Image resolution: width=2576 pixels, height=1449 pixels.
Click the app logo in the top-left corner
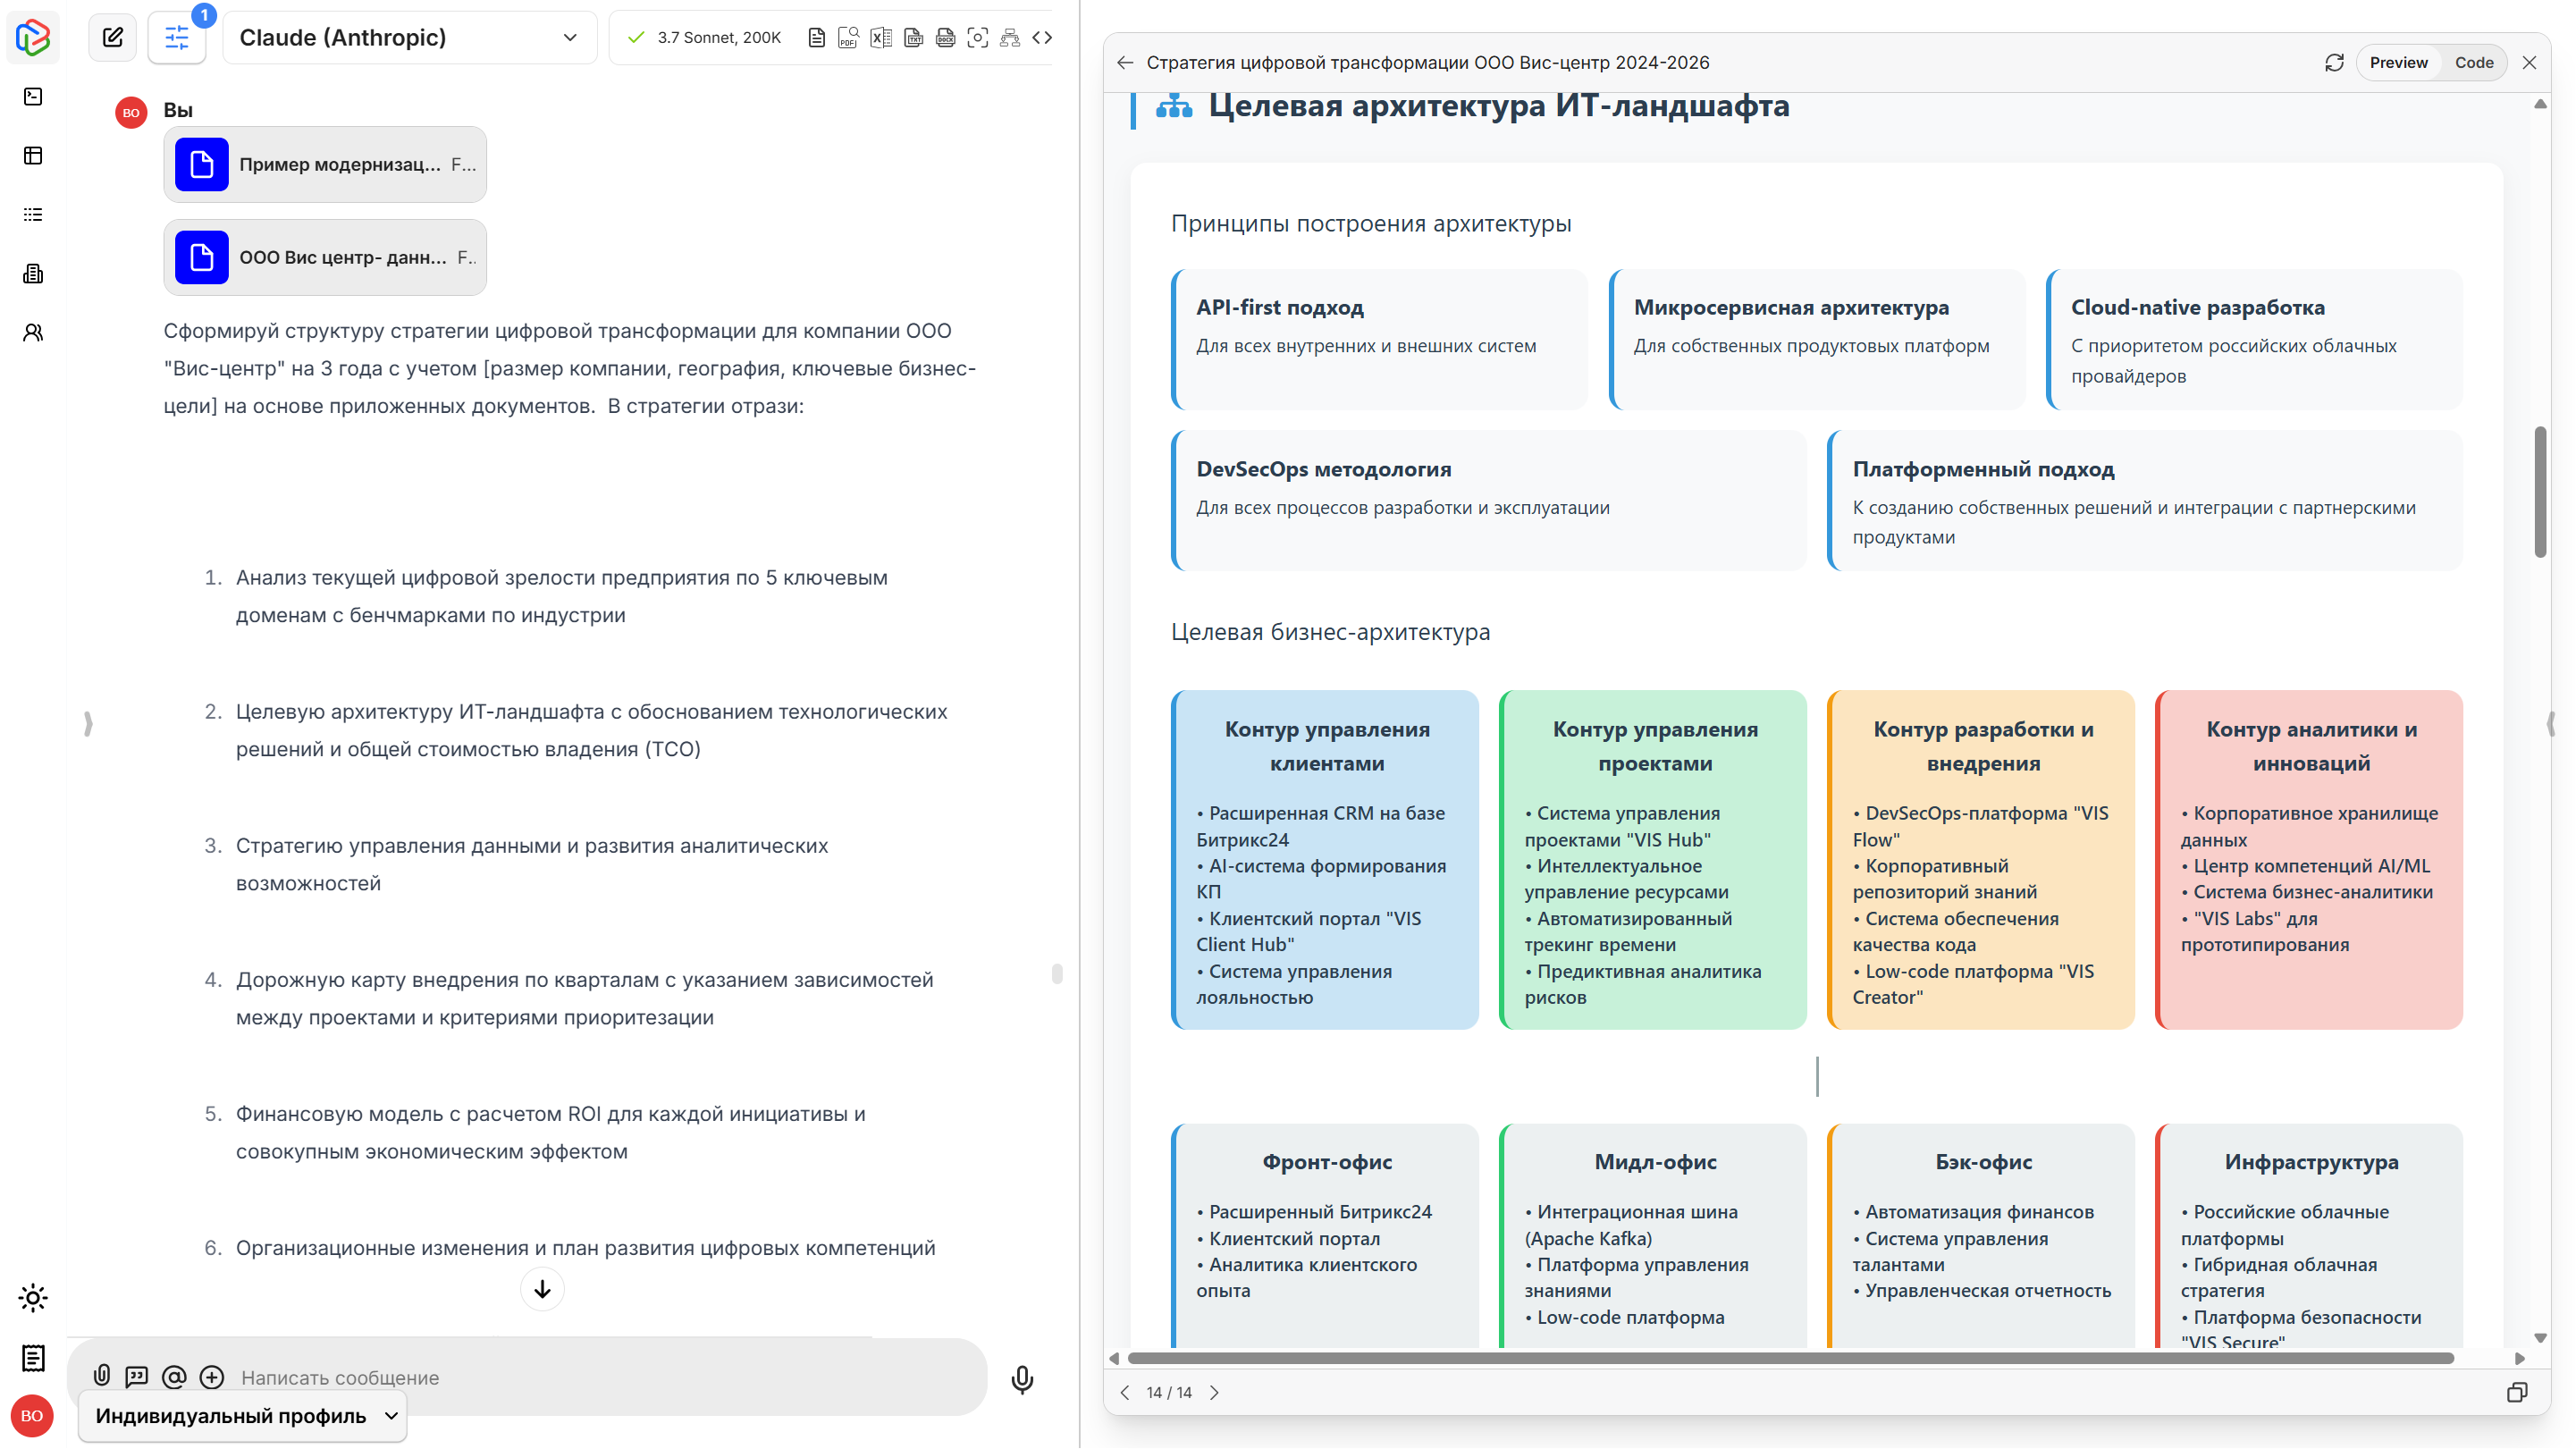coord(33,37)
